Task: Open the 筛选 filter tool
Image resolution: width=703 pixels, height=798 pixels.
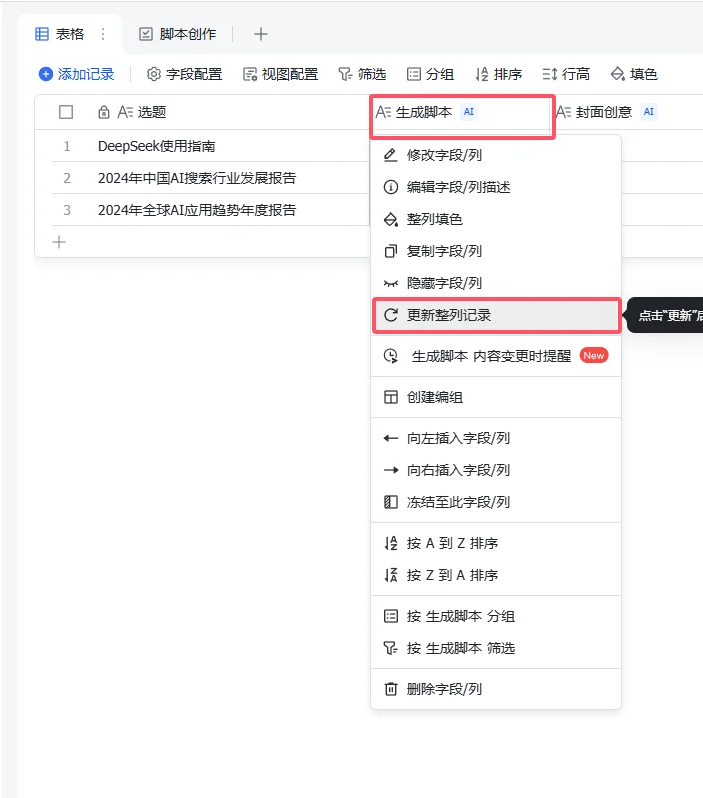Action: tap(362, 74)
